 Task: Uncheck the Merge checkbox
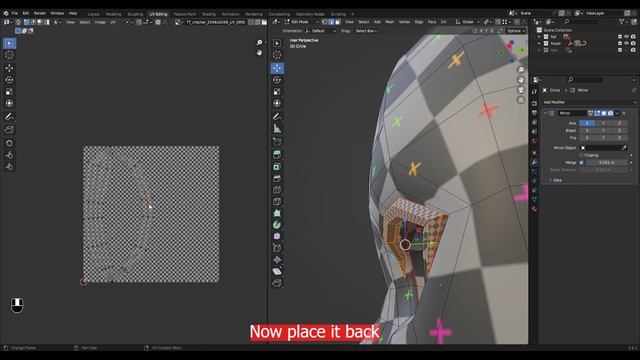(582, 162)
